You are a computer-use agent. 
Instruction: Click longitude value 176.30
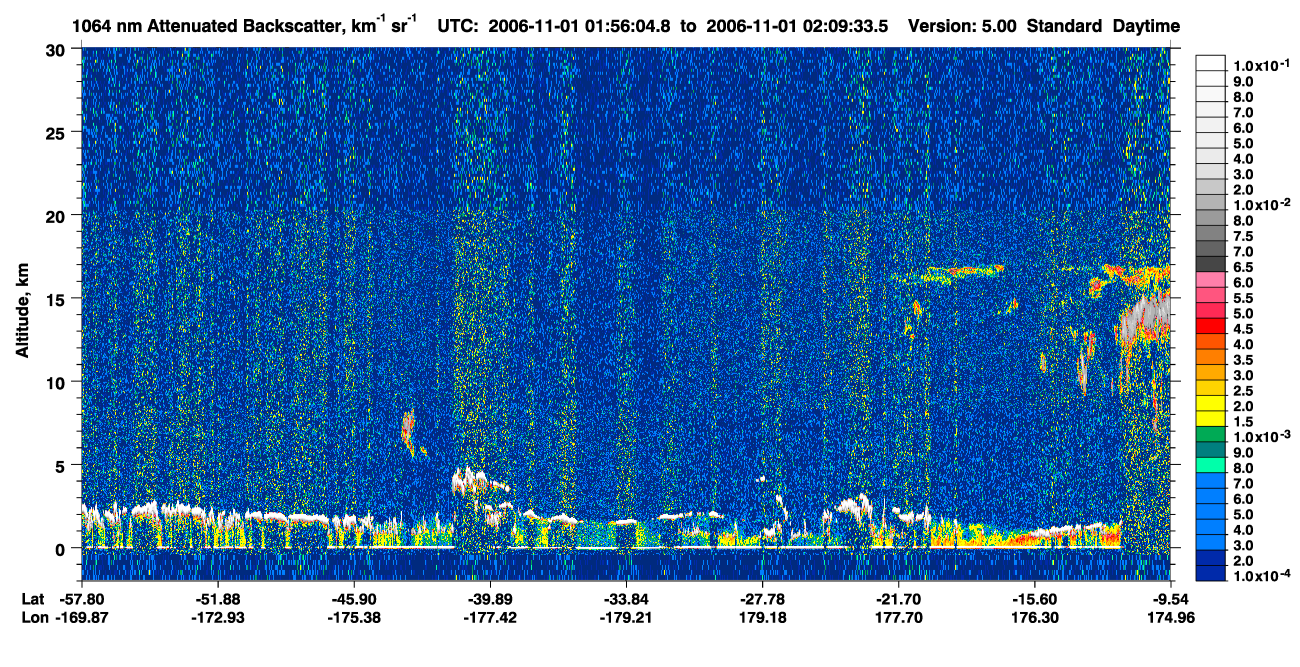(1035, 617)
